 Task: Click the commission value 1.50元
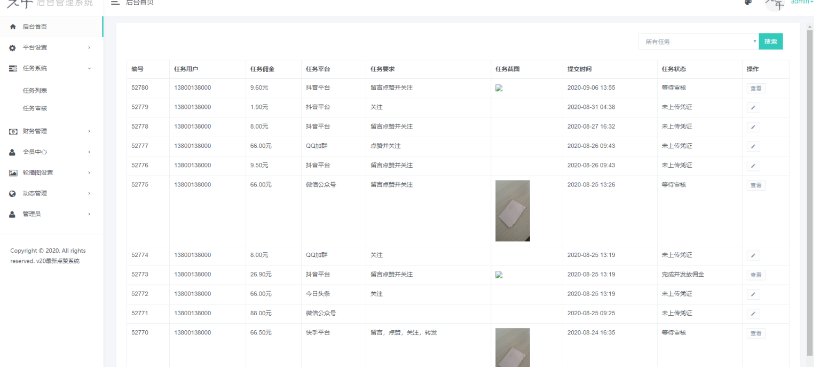coord(259,107)
